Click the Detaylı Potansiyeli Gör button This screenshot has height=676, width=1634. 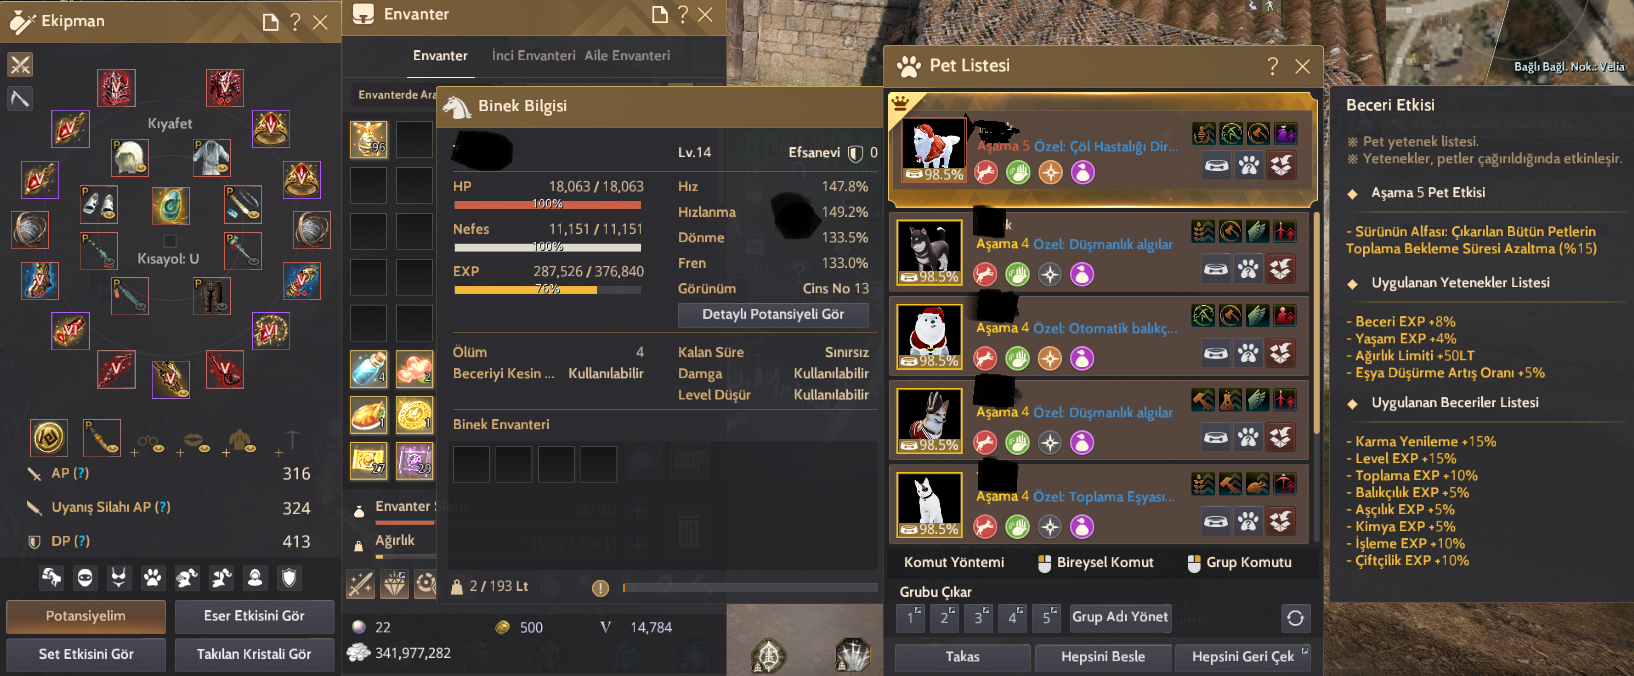tap(773, 314)
